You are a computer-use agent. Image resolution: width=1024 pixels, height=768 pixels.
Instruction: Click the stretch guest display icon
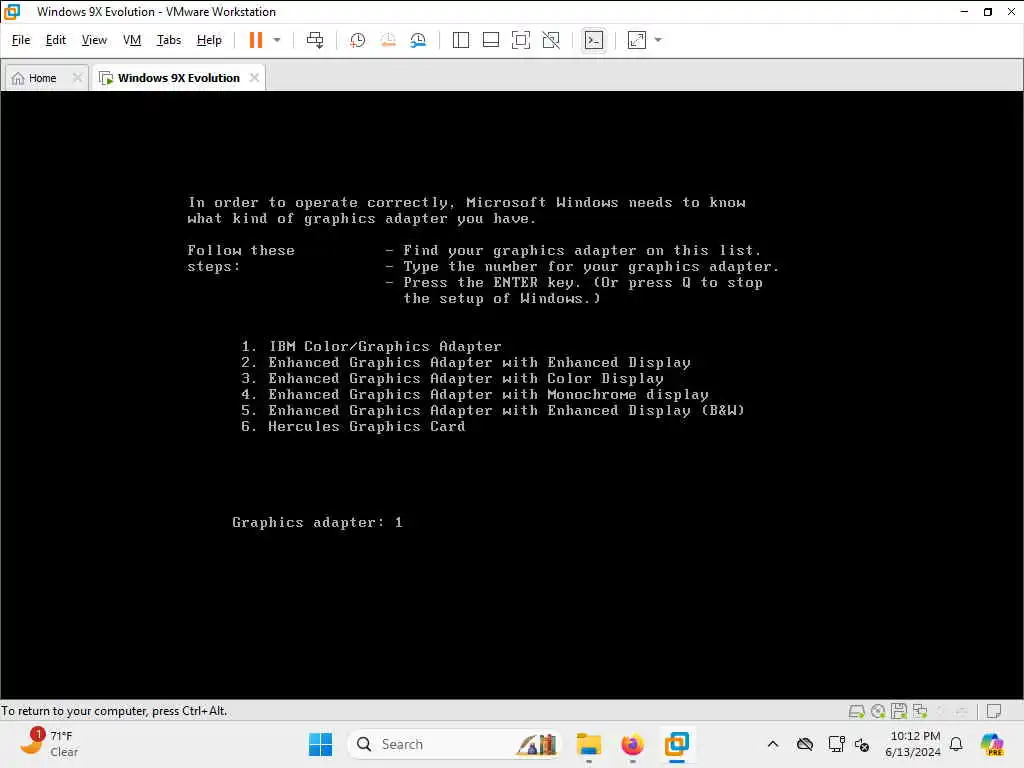(637, 40)
